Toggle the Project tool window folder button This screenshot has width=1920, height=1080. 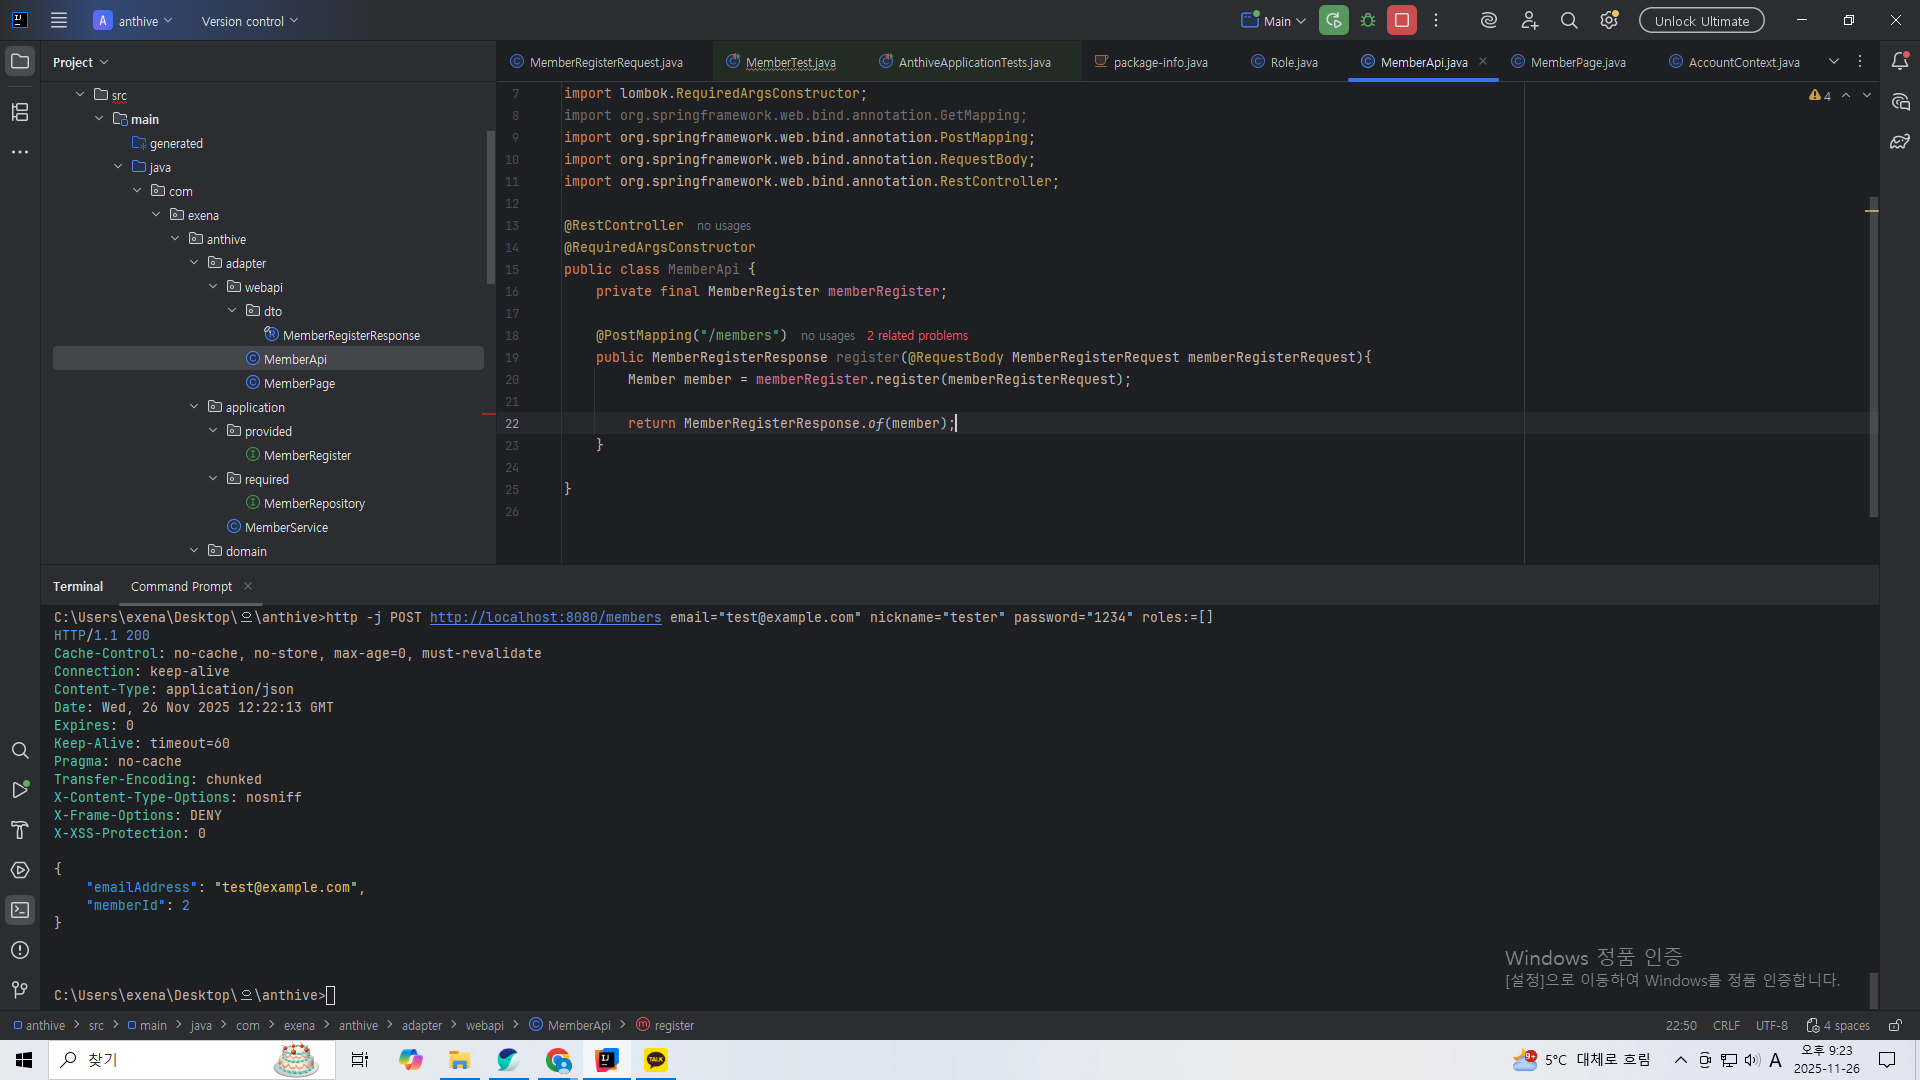[x=20, y=61]
